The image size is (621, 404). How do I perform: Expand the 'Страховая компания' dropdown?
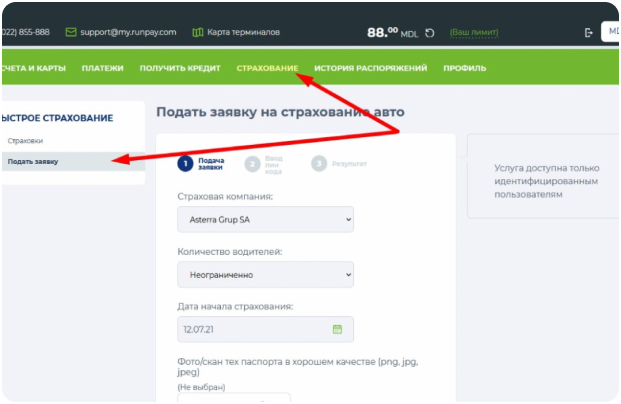coord(265,218)
